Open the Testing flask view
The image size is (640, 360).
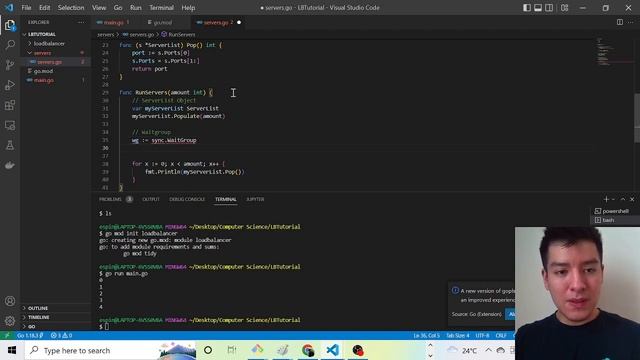[x=10, y=145]
